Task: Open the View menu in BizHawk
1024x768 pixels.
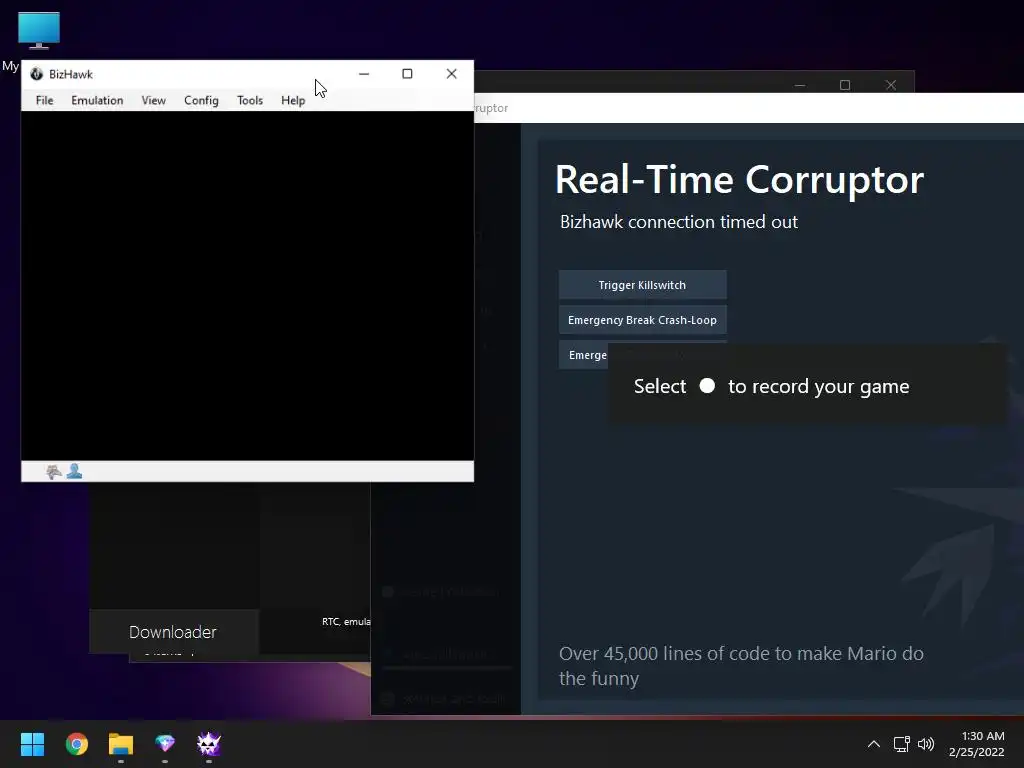Action: pyautogui.click(x=153, y=101)
